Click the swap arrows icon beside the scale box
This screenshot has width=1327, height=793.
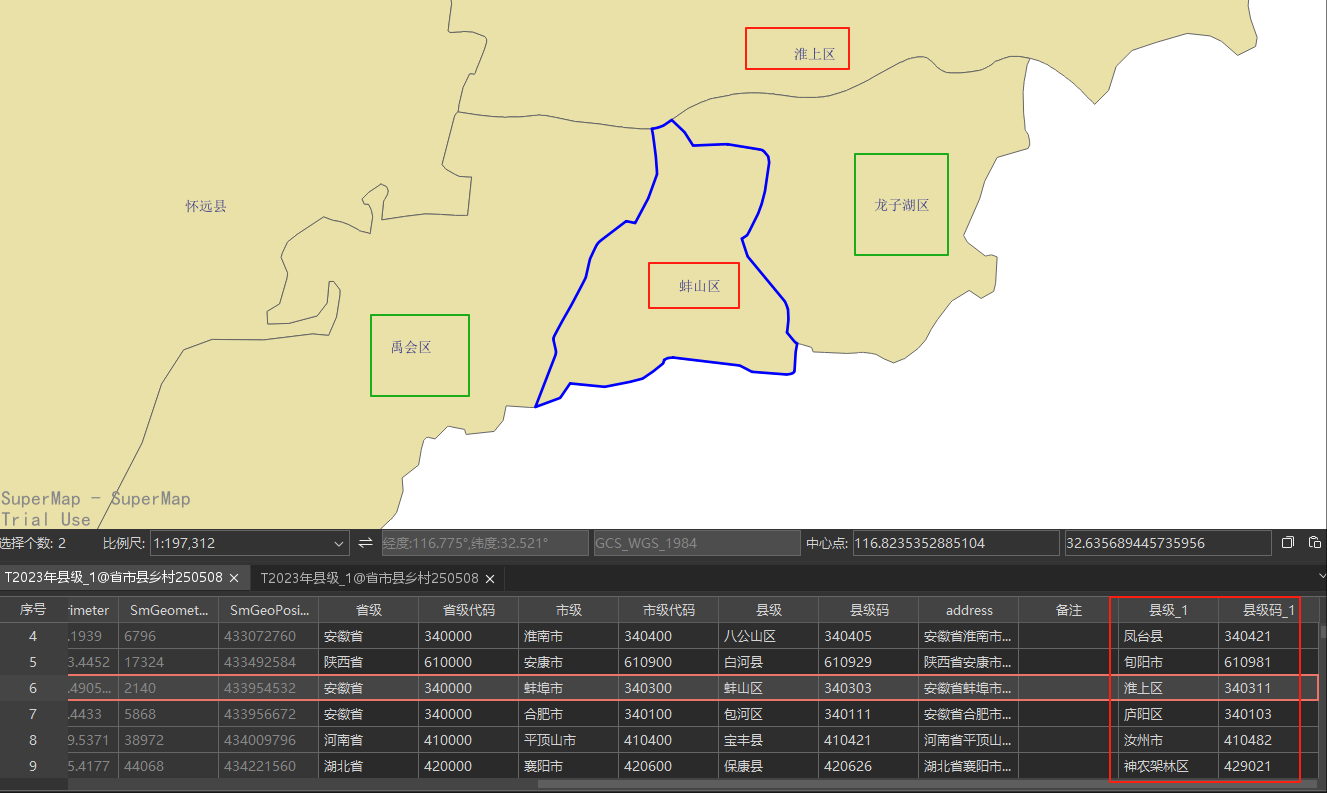366,543
